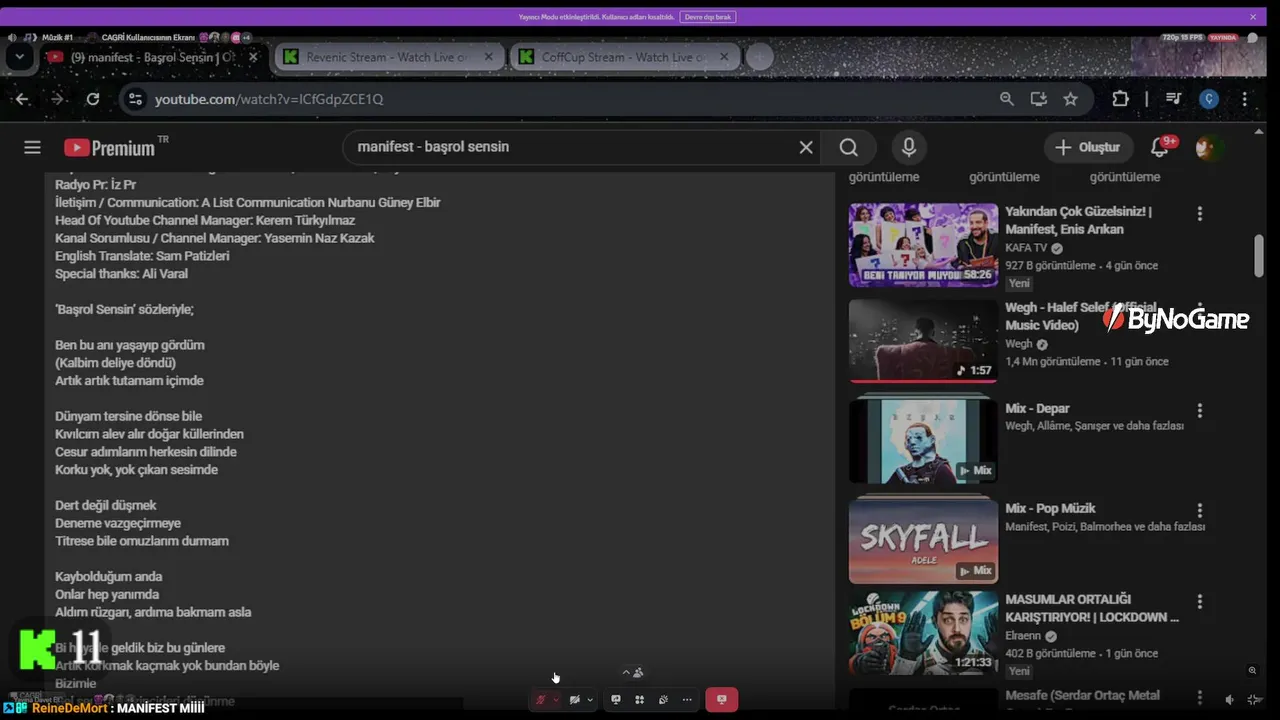Switch to the Revenic Stream tab
The image size is (1280, 720).
pyautogui.click(x=388, y=57)
